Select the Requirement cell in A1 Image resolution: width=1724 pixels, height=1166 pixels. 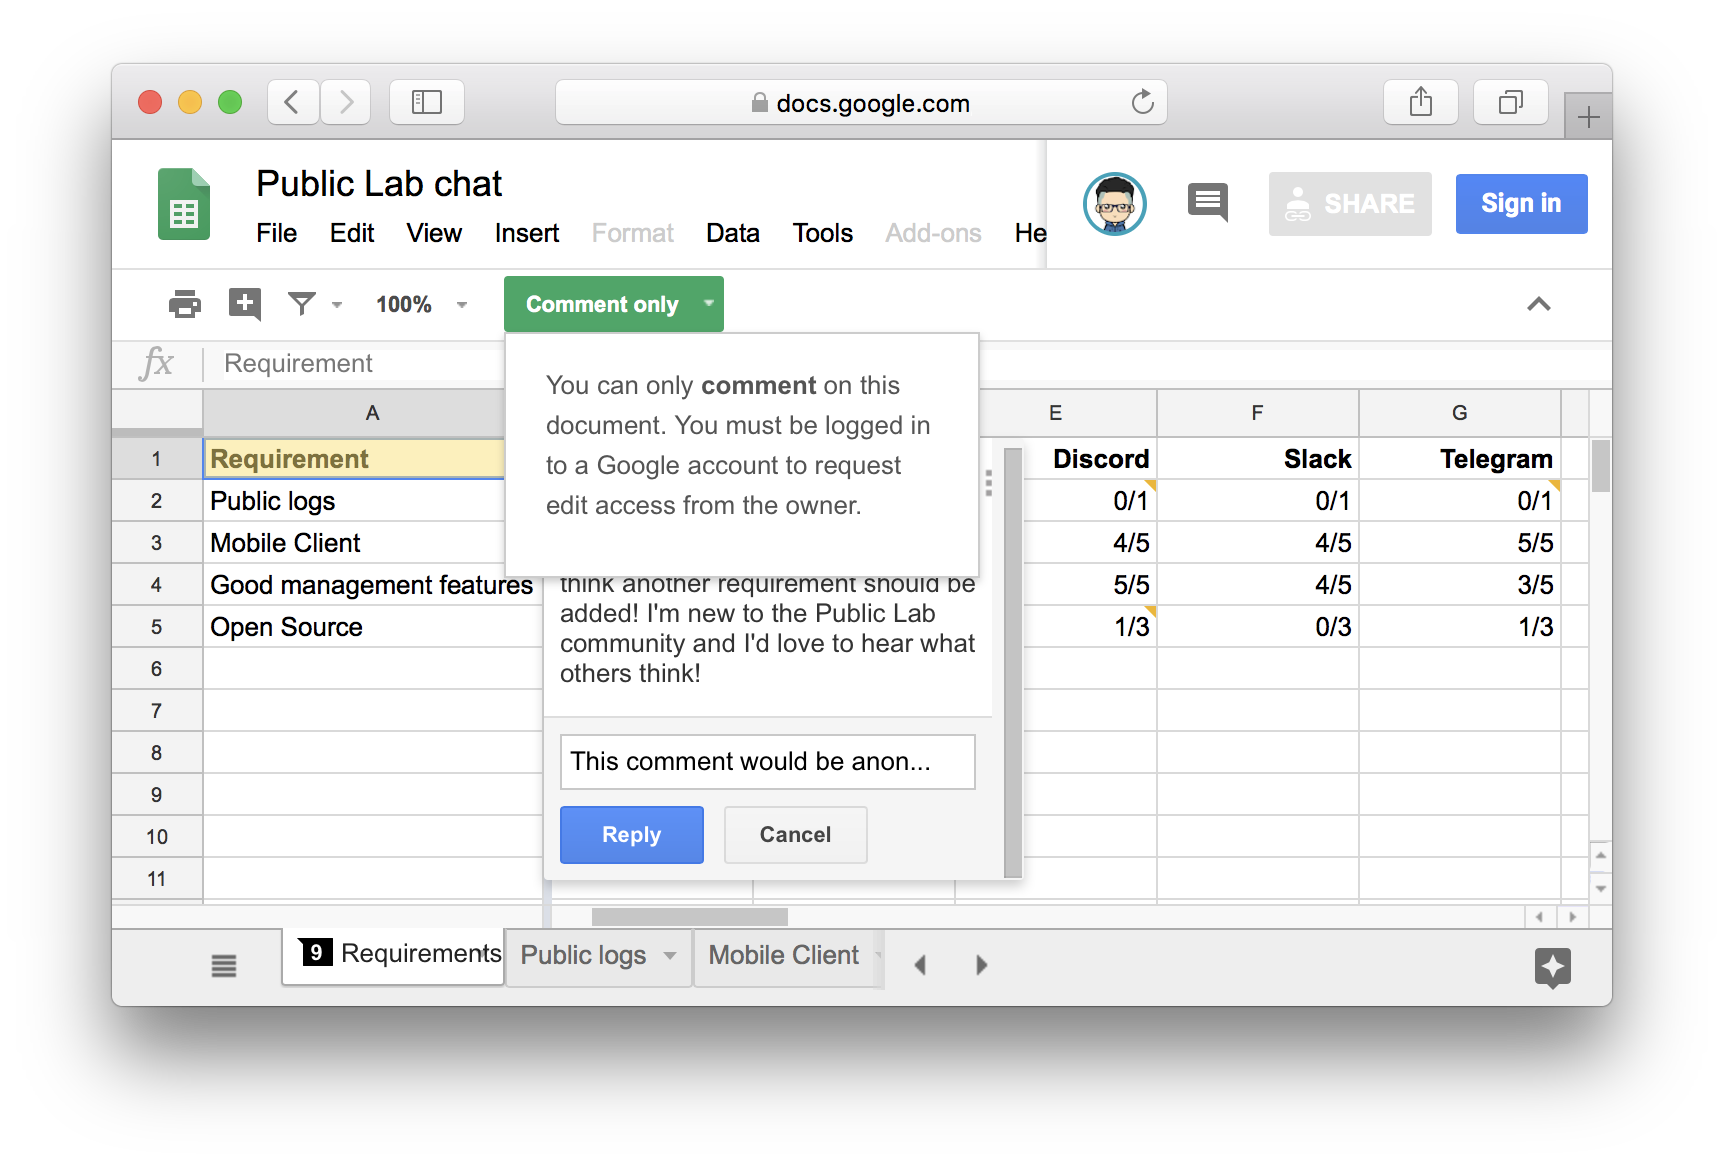(x=354, y=459)
